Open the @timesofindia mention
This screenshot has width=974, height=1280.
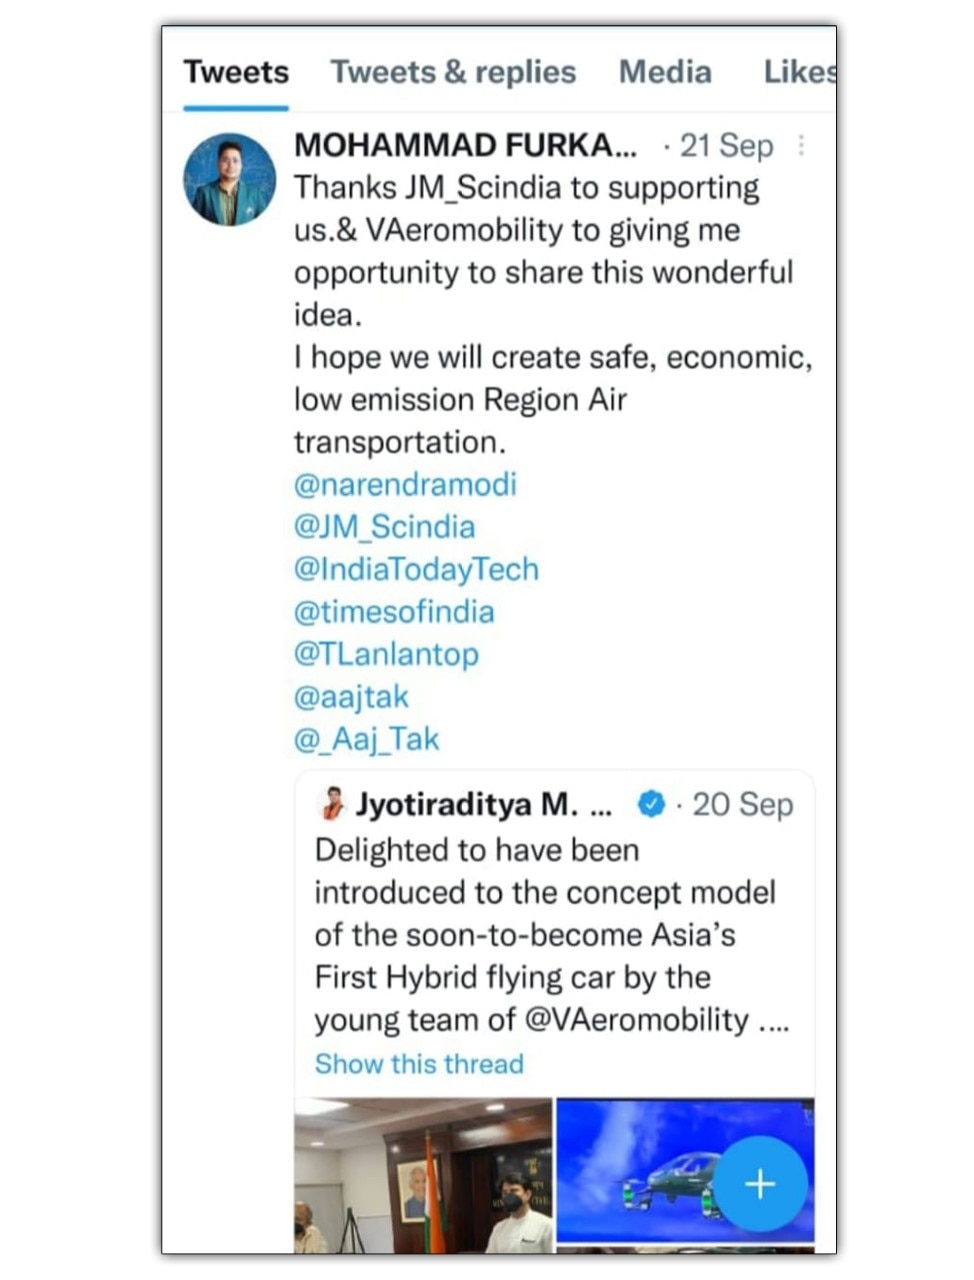tap(394, 612)
